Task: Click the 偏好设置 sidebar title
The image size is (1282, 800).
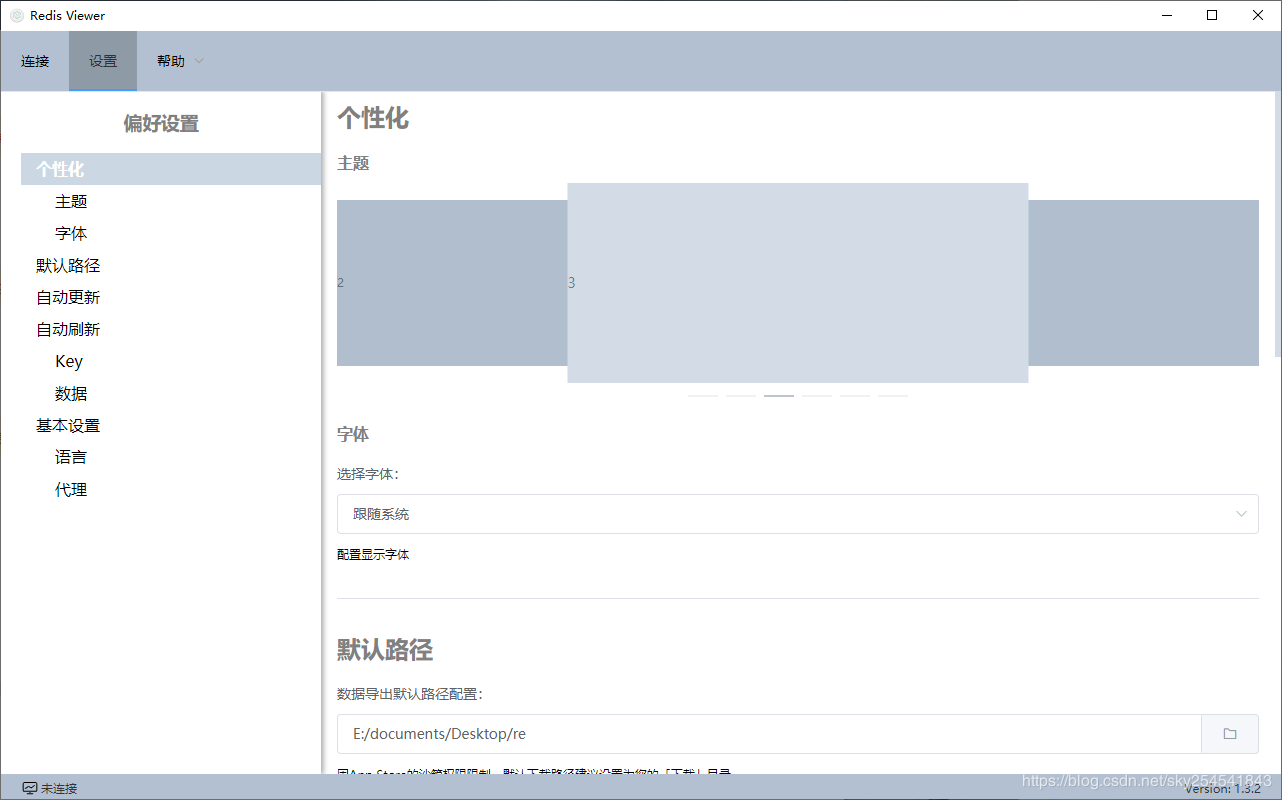Action: [x=161, y=124]
